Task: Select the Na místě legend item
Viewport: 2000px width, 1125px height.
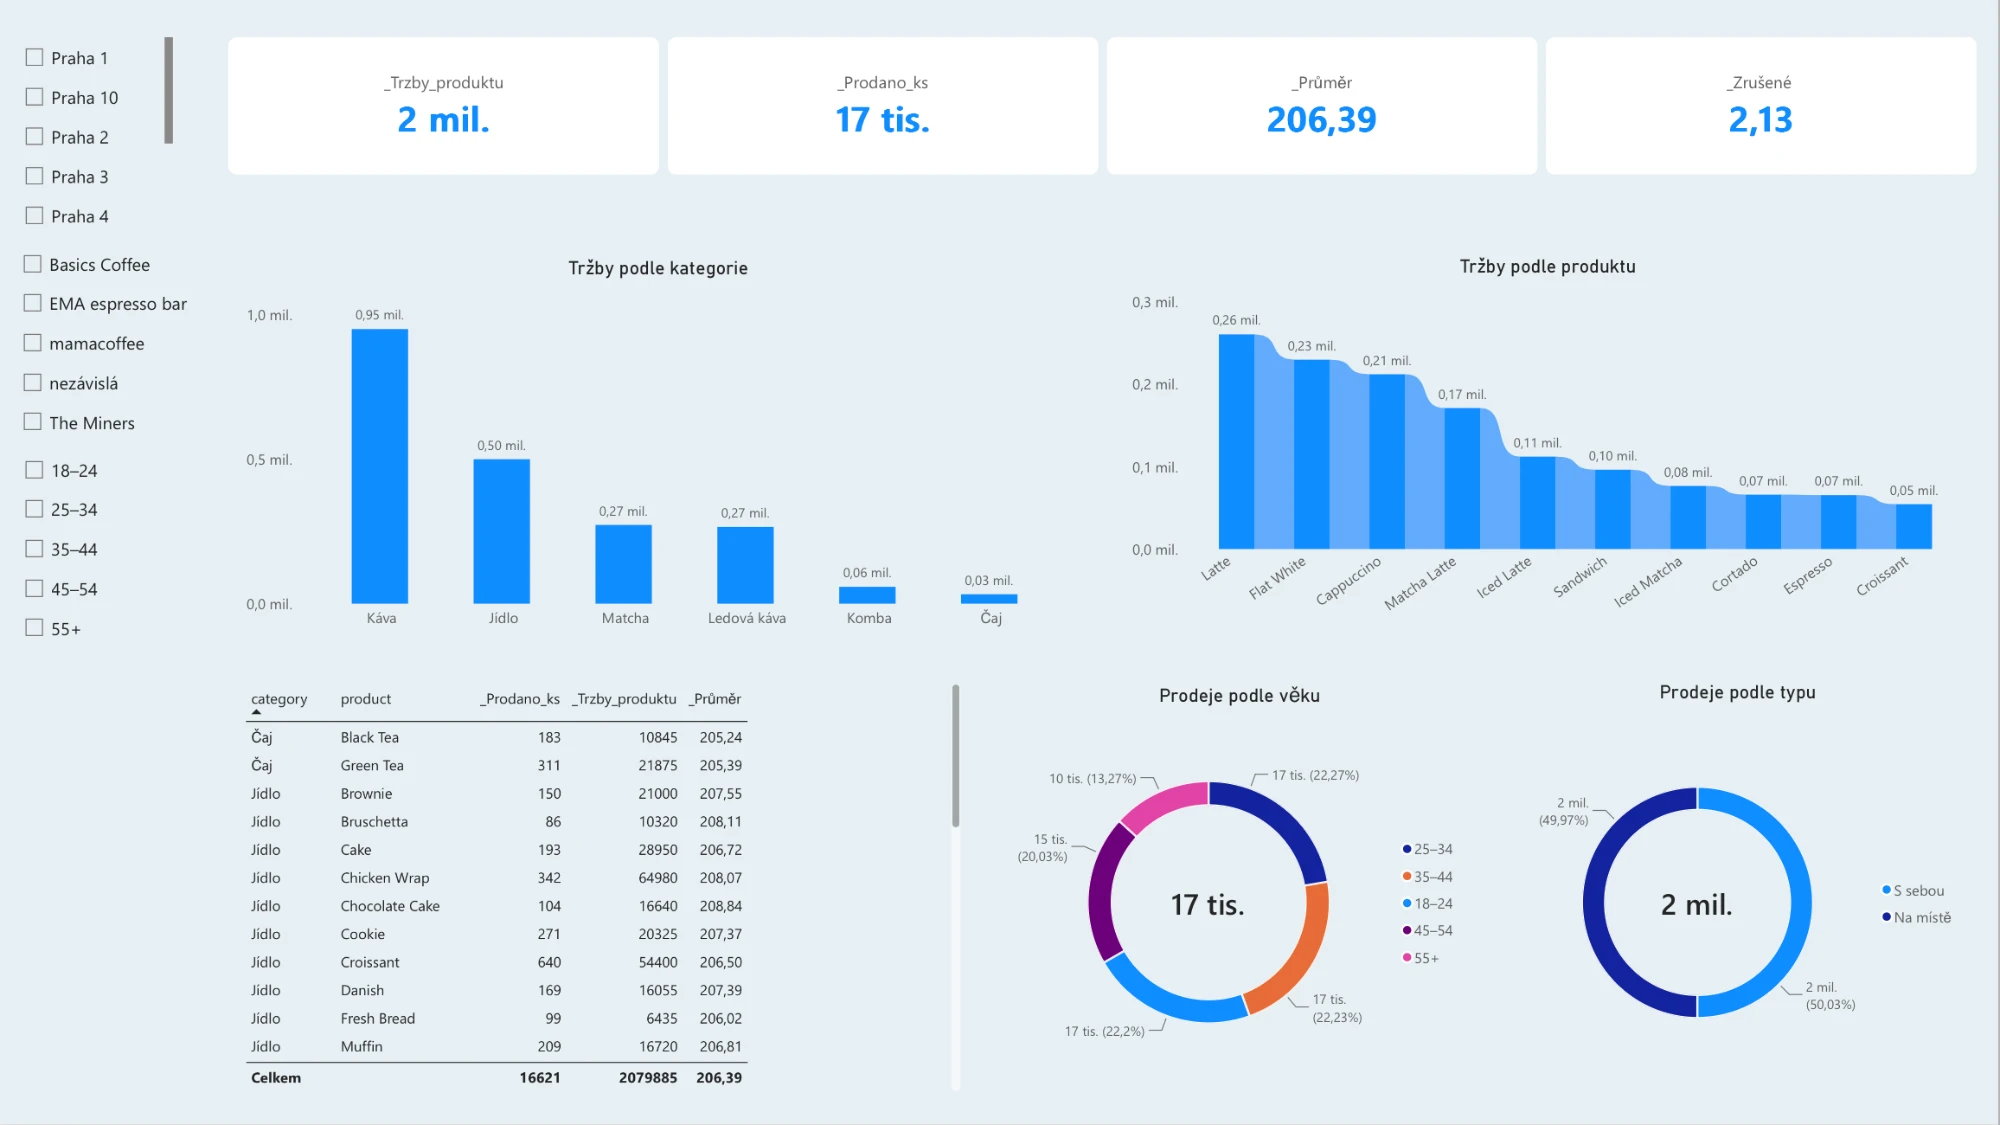Action: point(1917,917)
